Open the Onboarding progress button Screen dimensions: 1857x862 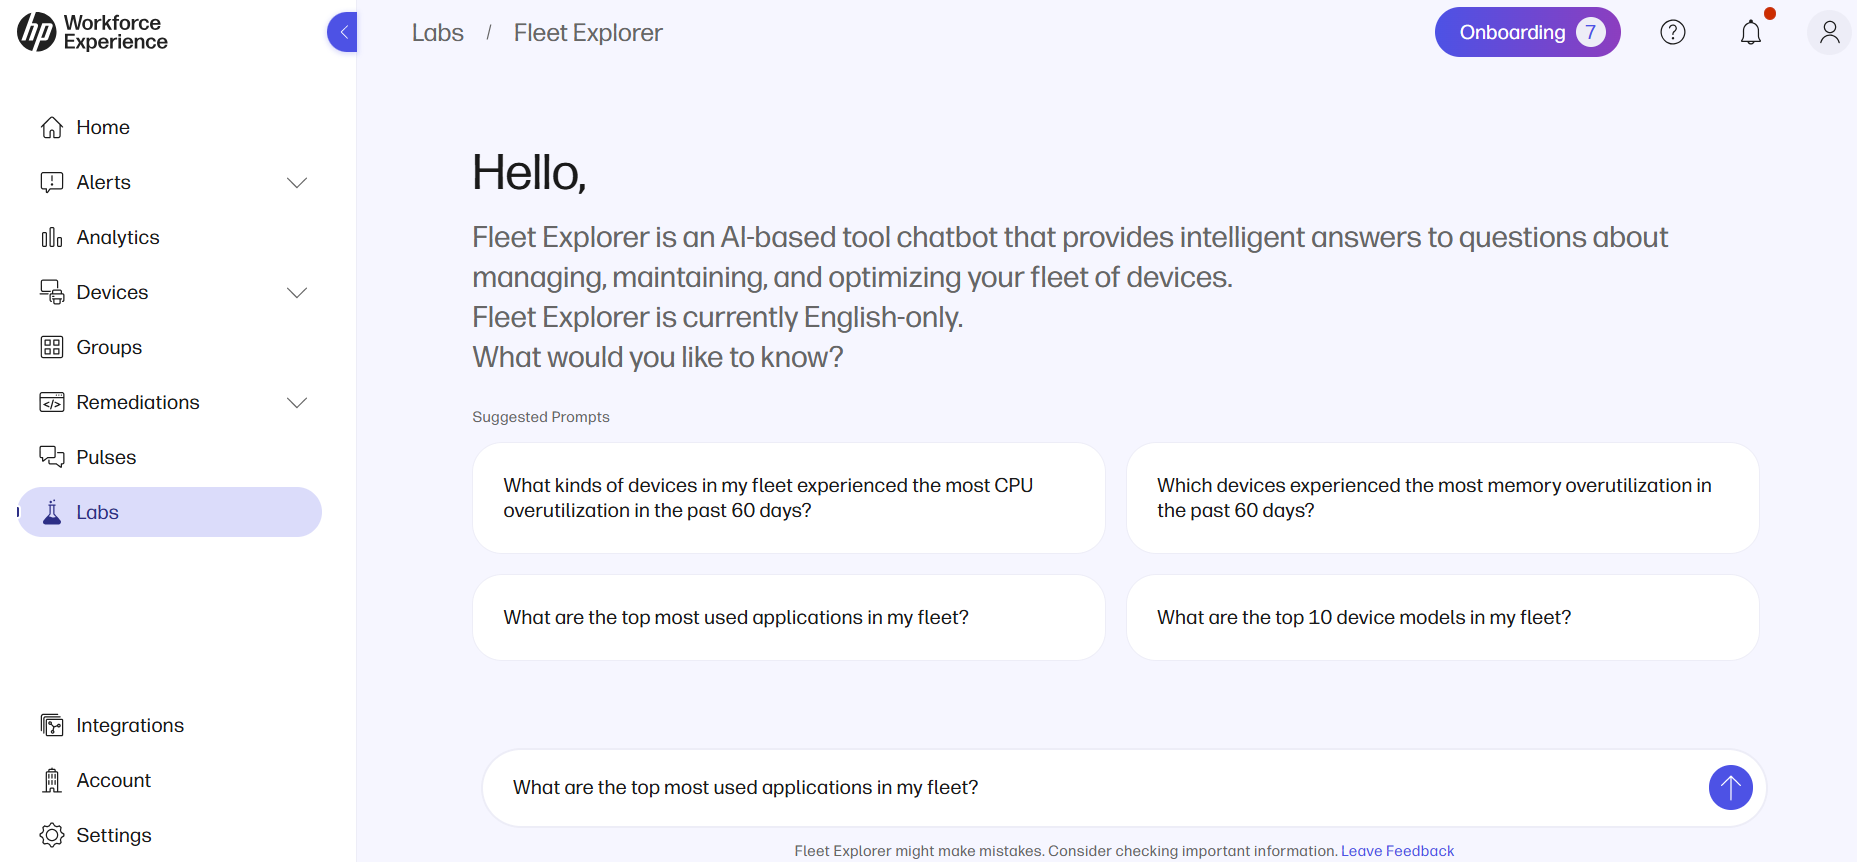point(1528,31)
